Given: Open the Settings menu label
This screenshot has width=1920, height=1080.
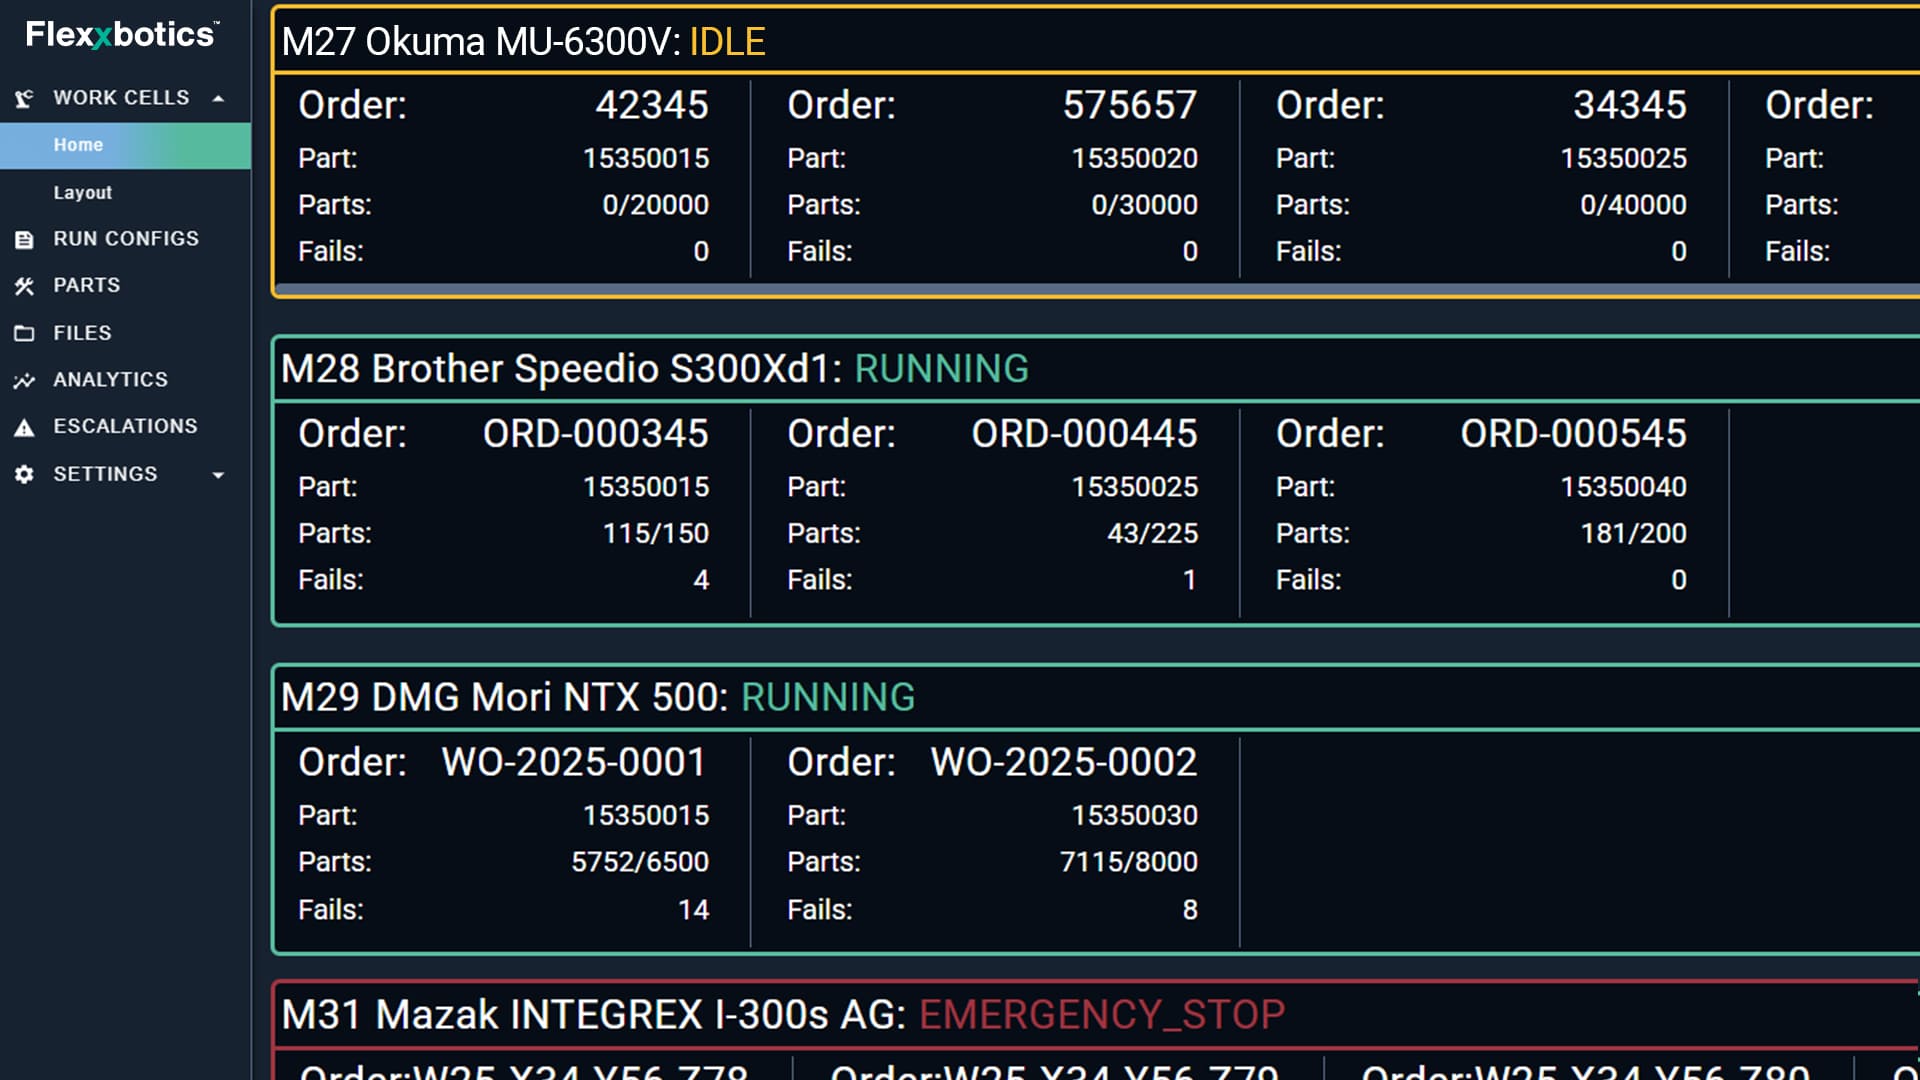Looking at the screenshot, I should coord(105,474).
